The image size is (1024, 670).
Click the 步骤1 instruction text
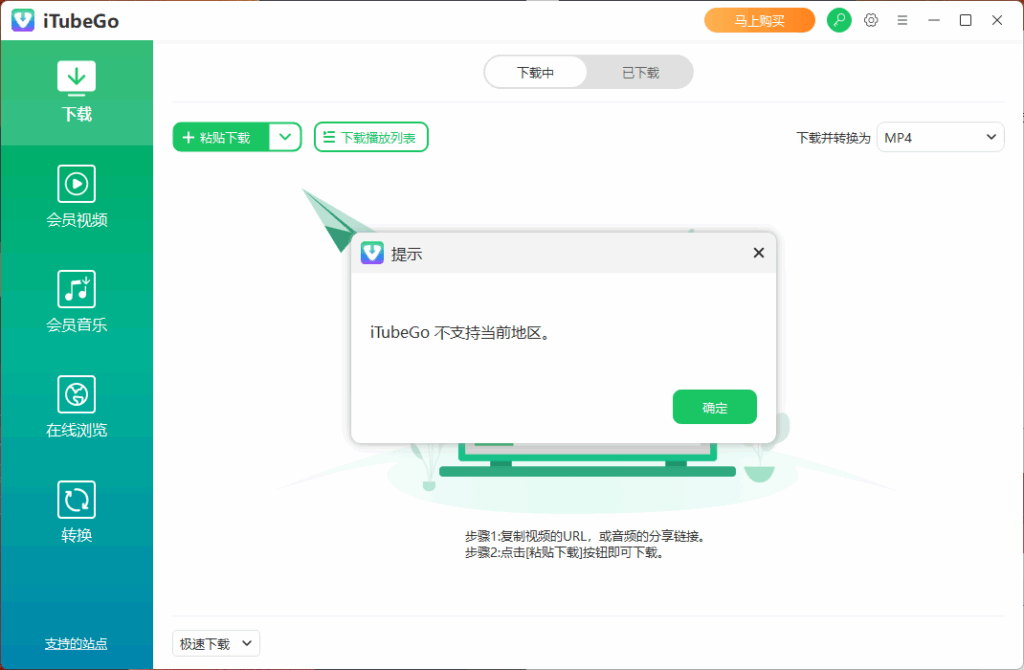pos(586,536)
